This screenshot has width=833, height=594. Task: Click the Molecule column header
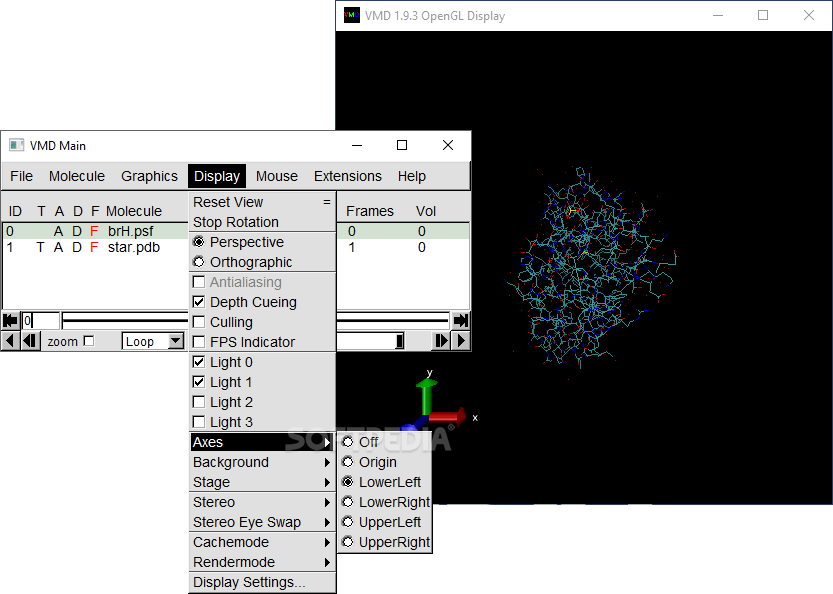tap(134, 211)
